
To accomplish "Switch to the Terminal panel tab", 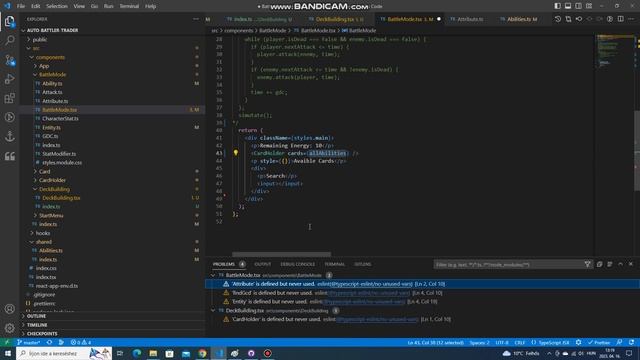I will point(334,264).
